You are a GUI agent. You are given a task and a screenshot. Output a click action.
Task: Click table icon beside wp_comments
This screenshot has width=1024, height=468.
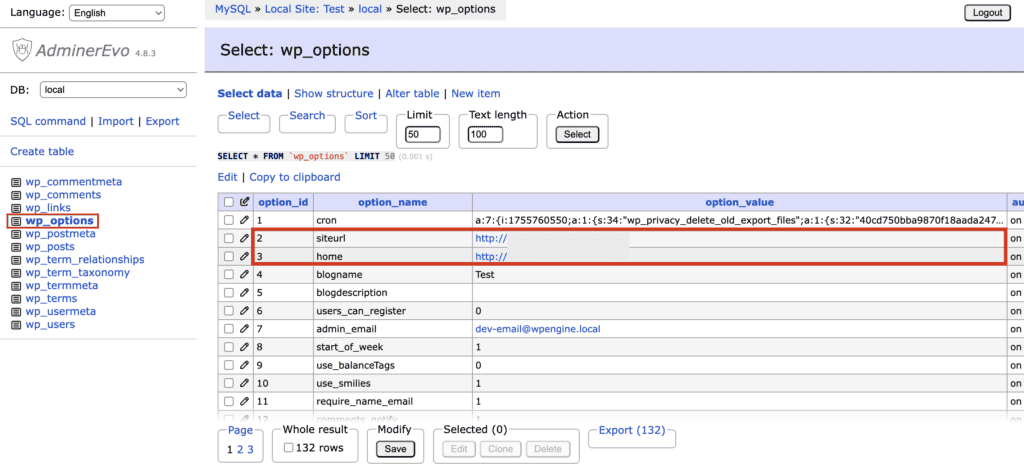point(16,195)
